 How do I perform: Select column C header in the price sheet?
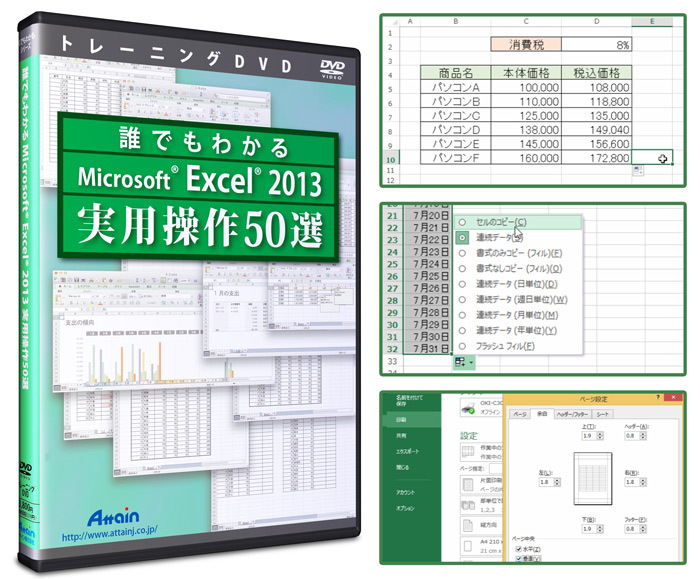[x=526, y=21]
